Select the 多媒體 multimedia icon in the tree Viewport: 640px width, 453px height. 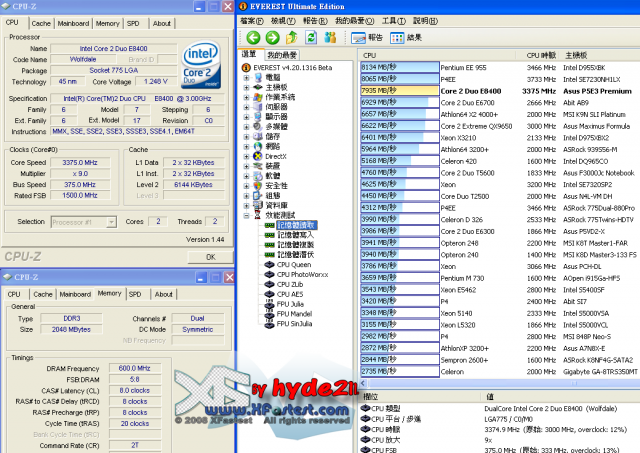[x=258, y=127]
